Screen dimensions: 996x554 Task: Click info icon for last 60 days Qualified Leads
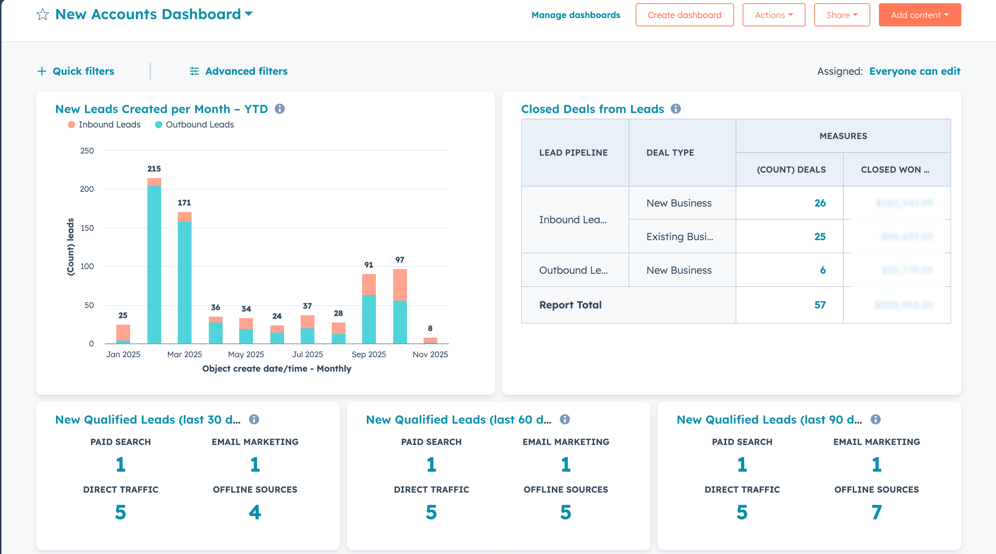coord(565,420)
